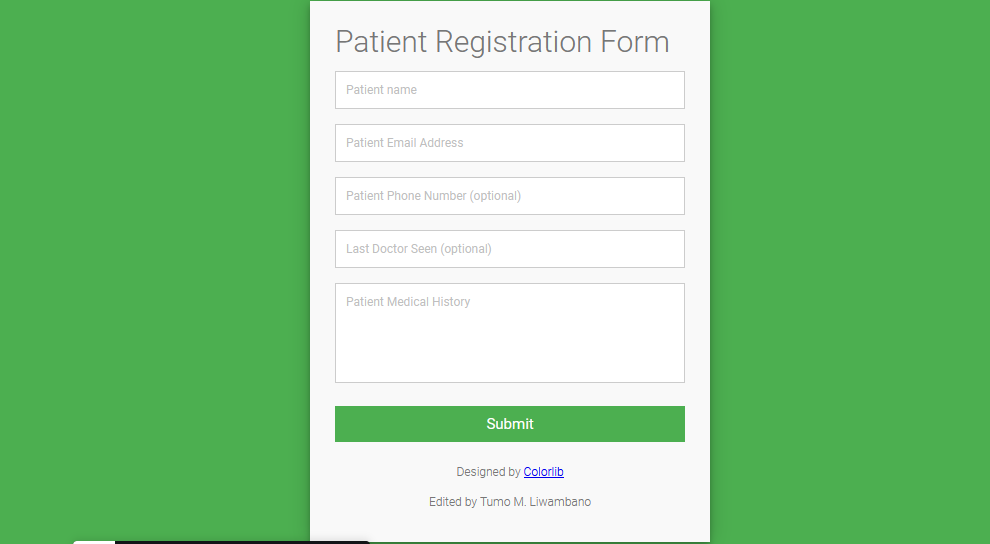Click the Patient Email Address placeholder text
This screenshot has height=544, width=990.
coord(405,143)
